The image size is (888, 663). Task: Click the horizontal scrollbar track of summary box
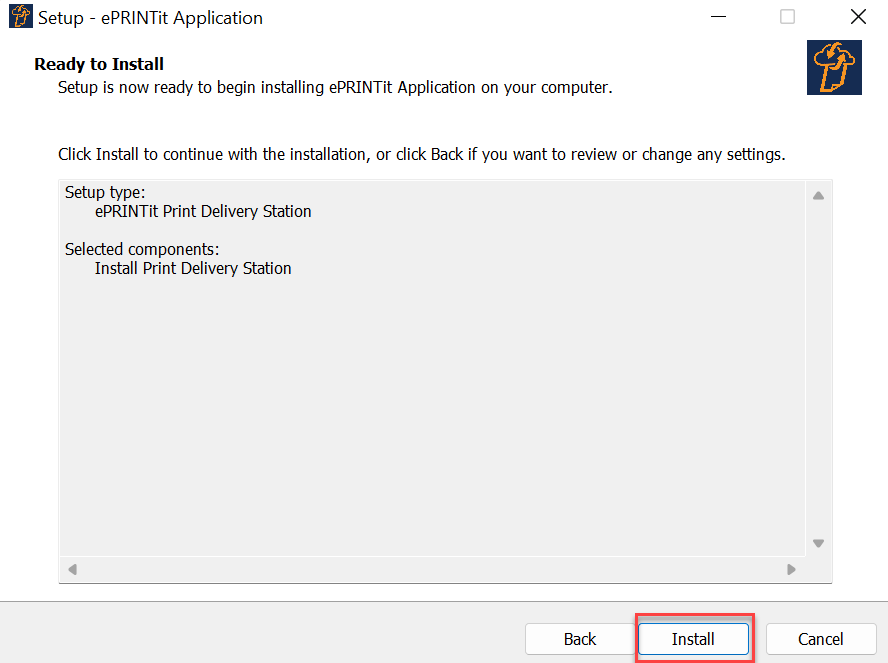tap(430, 570)
